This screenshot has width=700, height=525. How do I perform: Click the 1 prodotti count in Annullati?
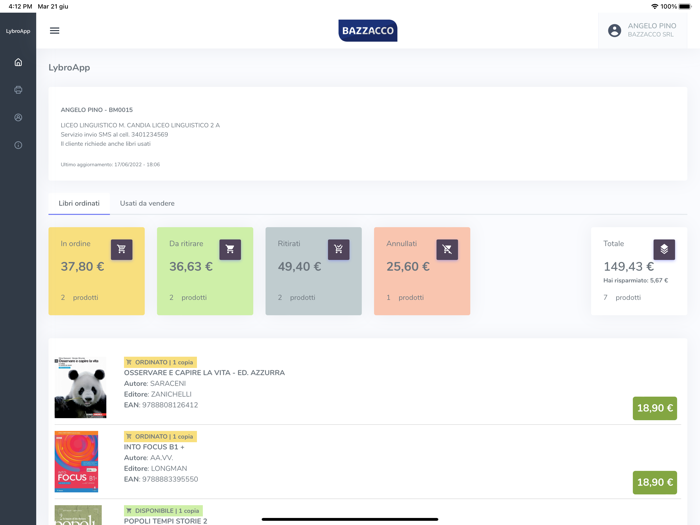[405, 297]
